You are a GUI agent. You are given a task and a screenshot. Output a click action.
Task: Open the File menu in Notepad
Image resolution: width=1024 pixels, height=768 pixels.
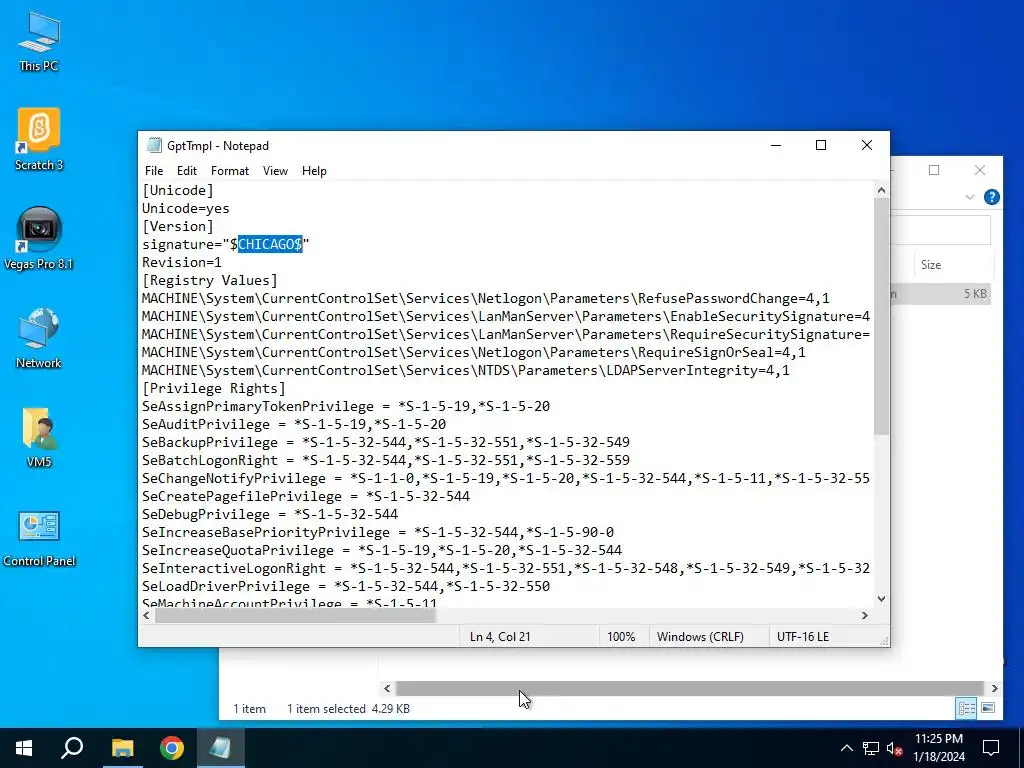[x=154, y=170]
